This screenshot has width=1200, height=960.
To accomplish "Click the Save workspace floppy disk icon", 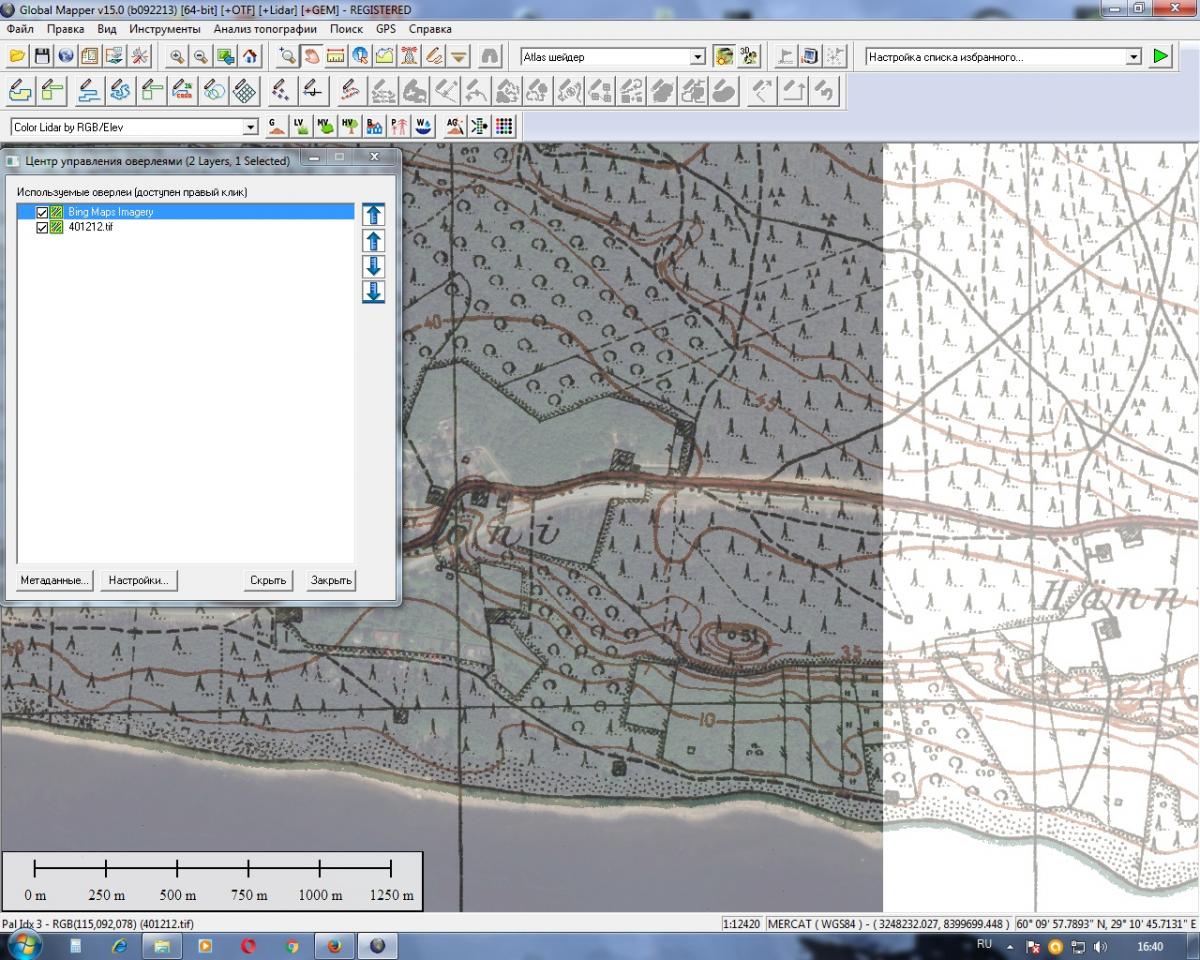I will click(x=42, y=57).
